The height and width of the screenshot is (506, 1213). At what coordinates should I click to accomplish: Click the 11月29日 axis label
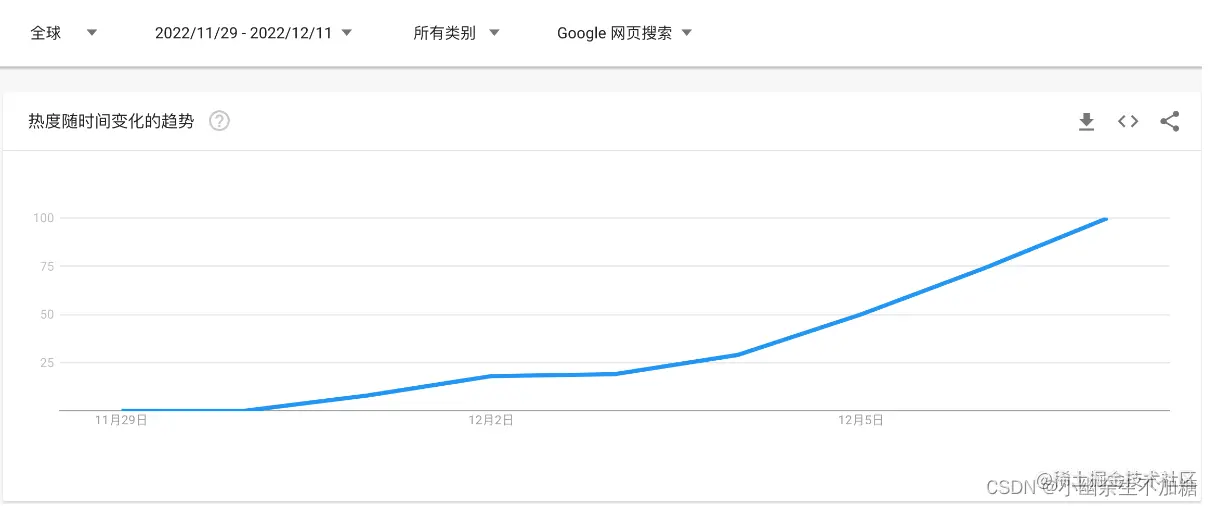pyautogui.click(x=121, y=420)
